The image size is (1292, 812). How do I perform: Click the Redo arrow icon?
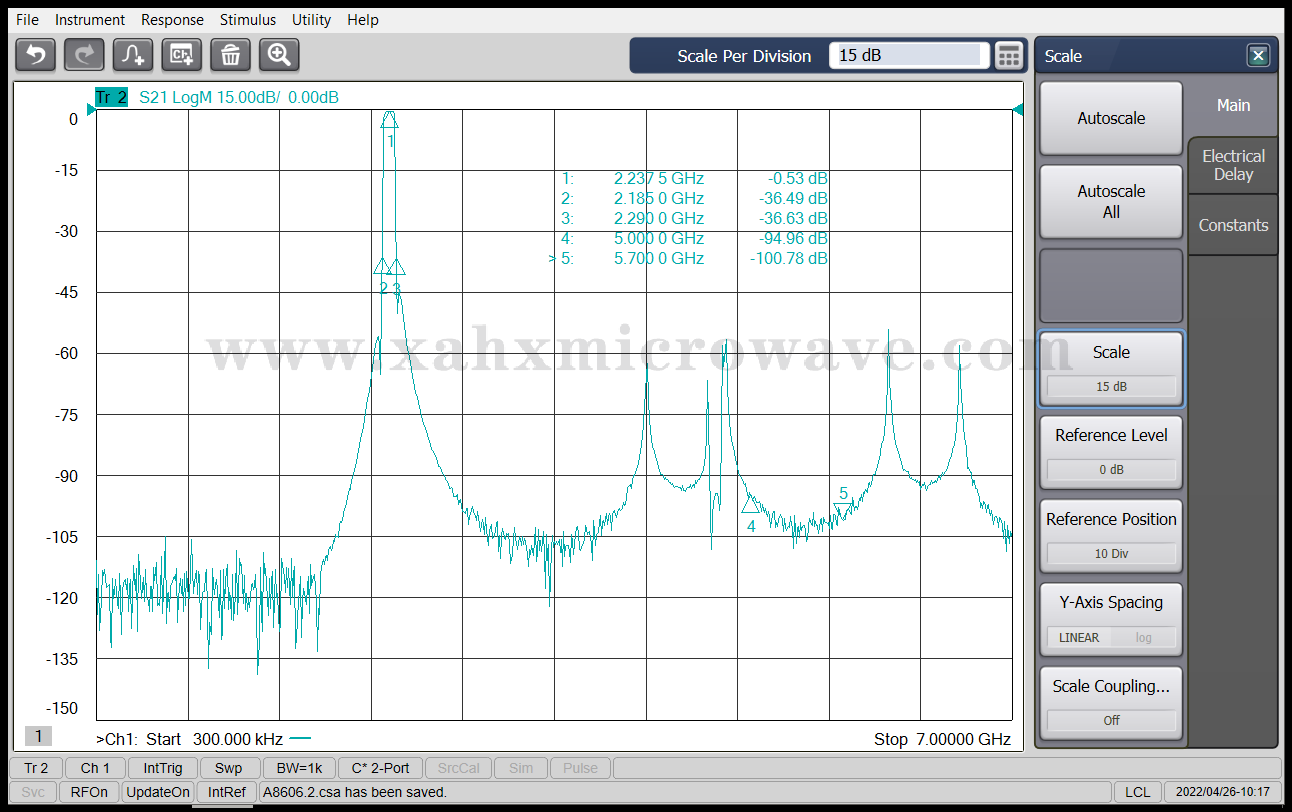coord(84,55)
